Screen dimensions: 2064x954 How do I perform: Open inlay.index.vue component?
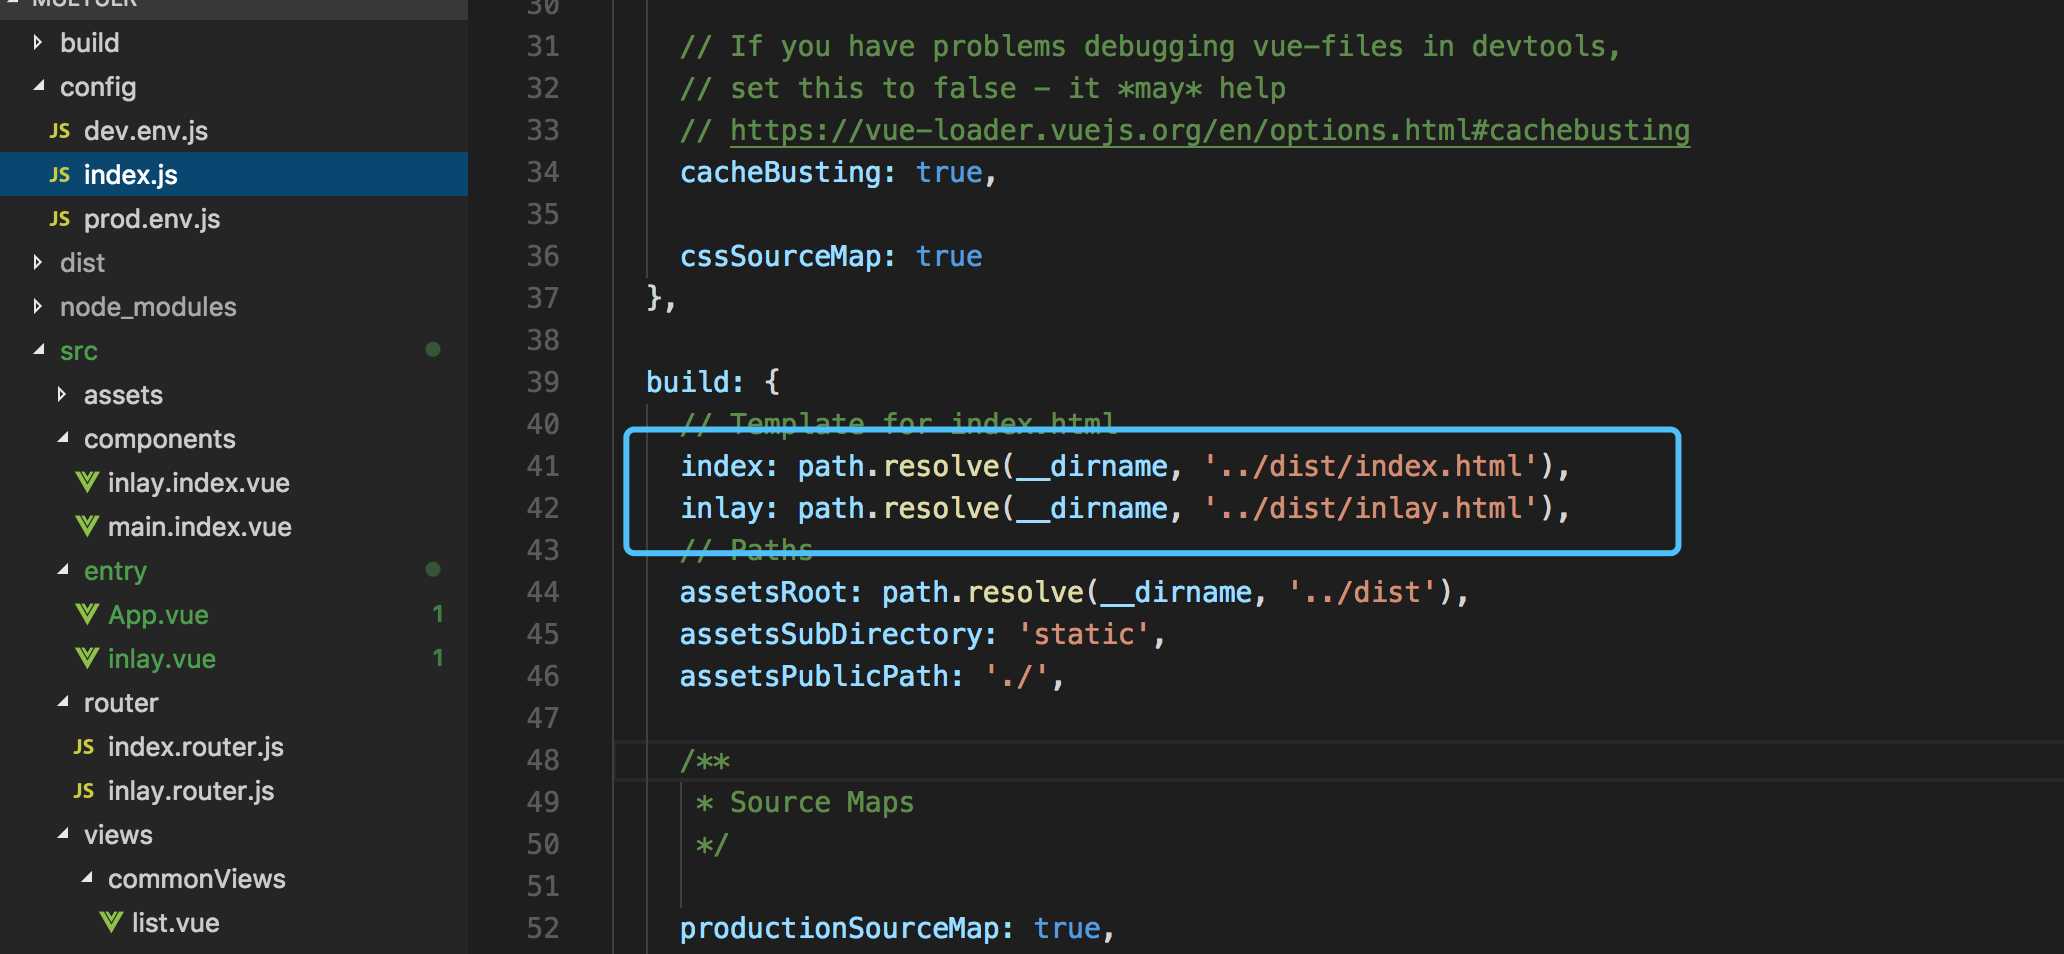point(199,483)
